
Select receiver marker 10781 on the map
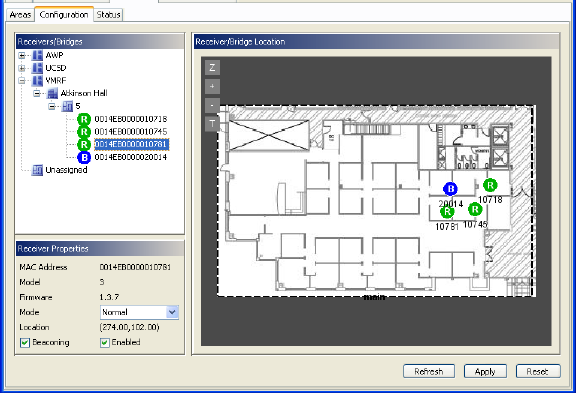[447, 212]
